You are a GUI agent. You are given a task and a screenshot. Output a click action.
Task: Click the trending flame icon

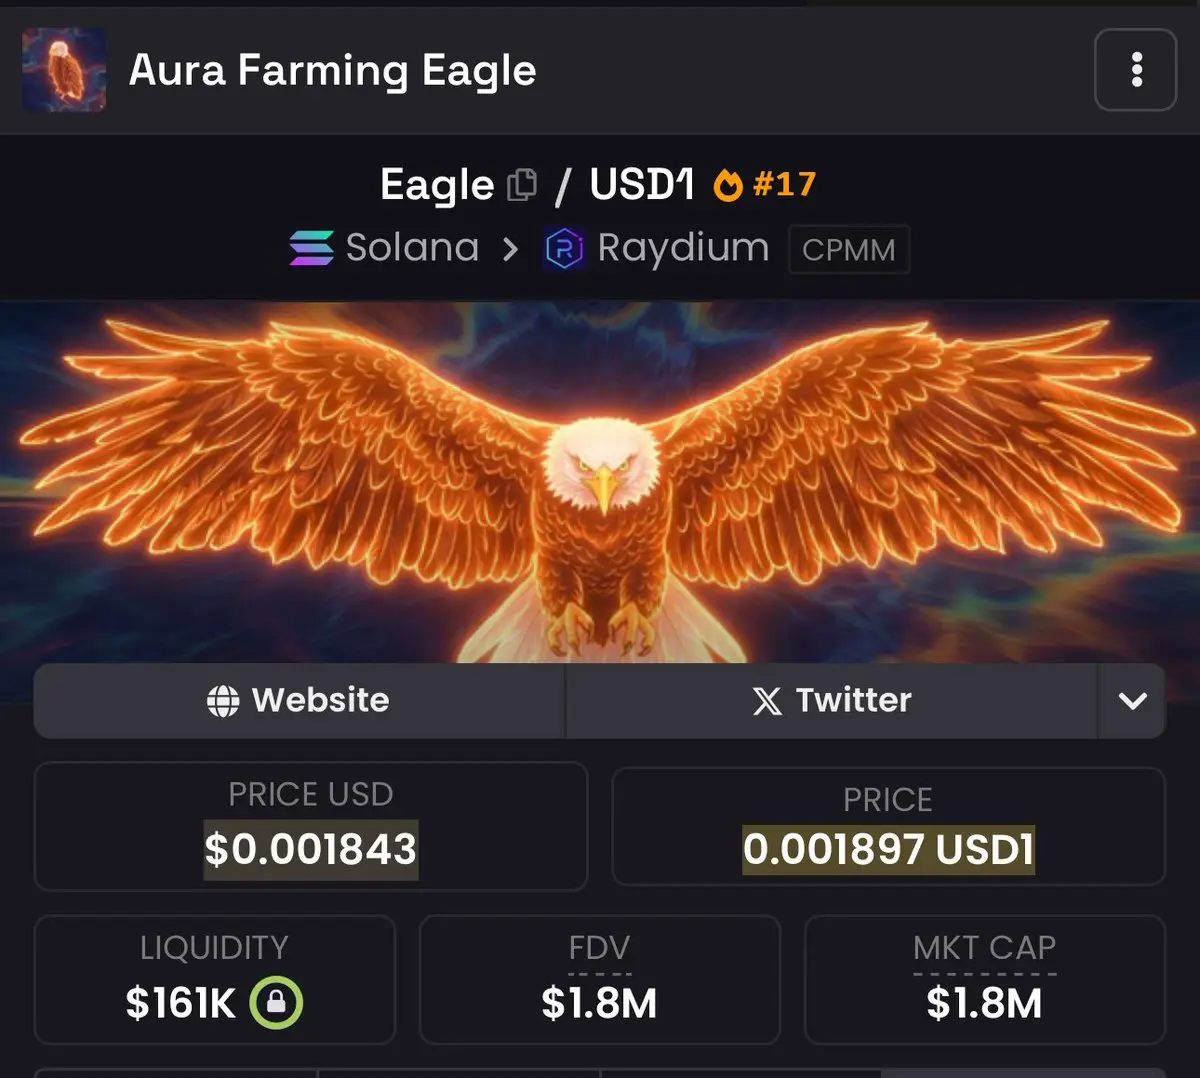[x=728, y=185]
